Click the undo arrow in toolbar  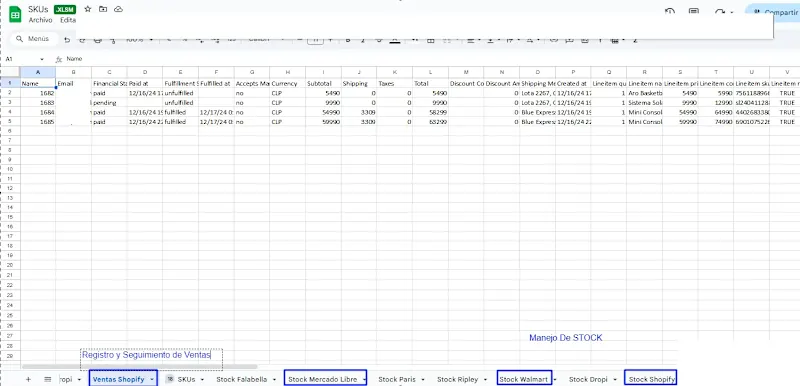[67, 40]
